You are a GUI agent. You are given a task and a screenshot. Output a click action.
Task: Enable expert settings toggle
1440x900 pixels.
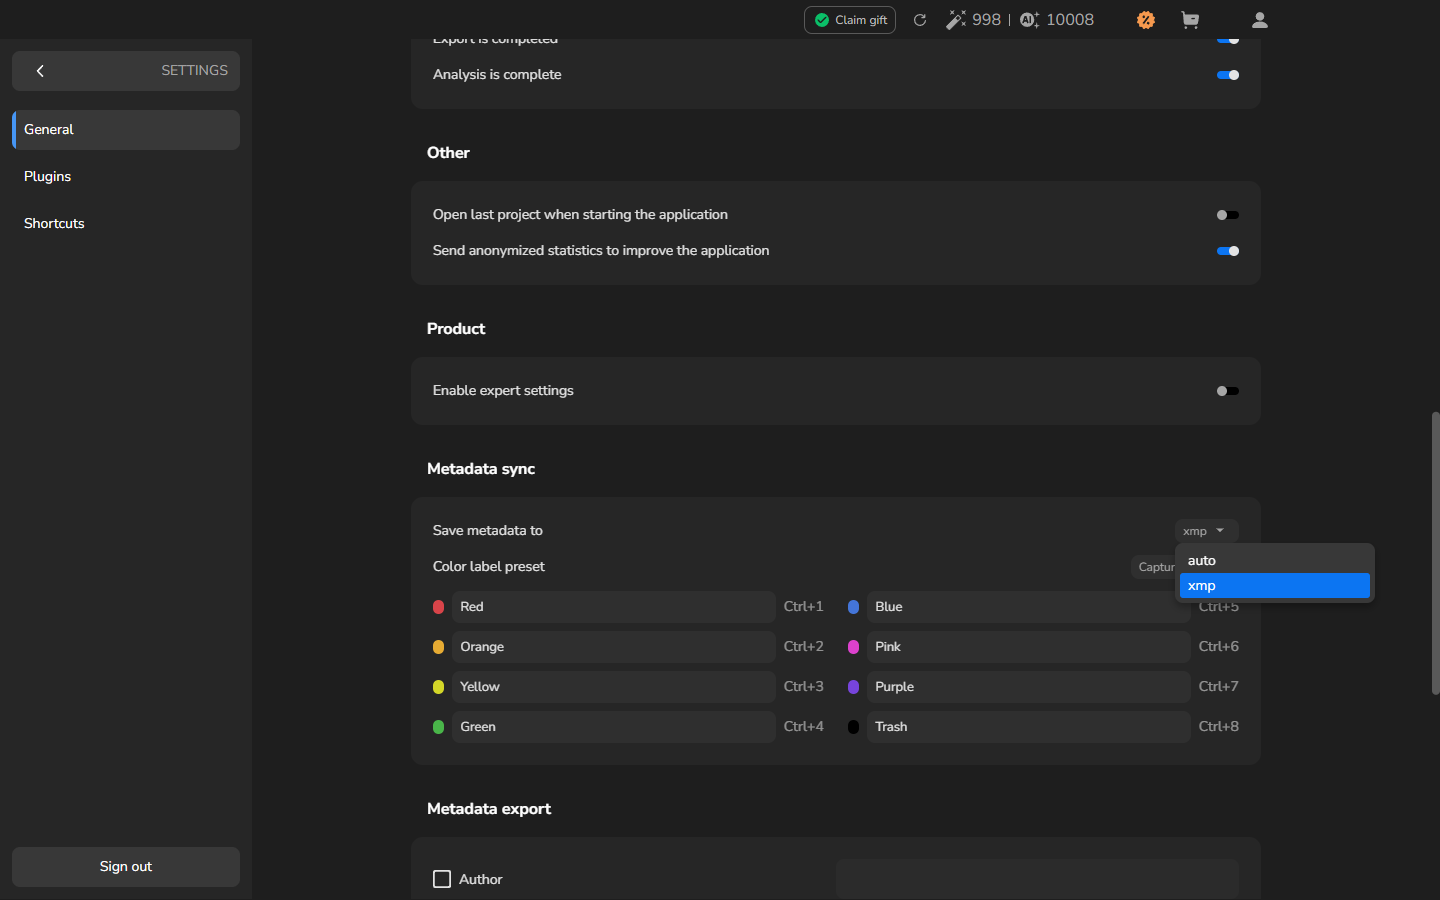coord(1228,391)
